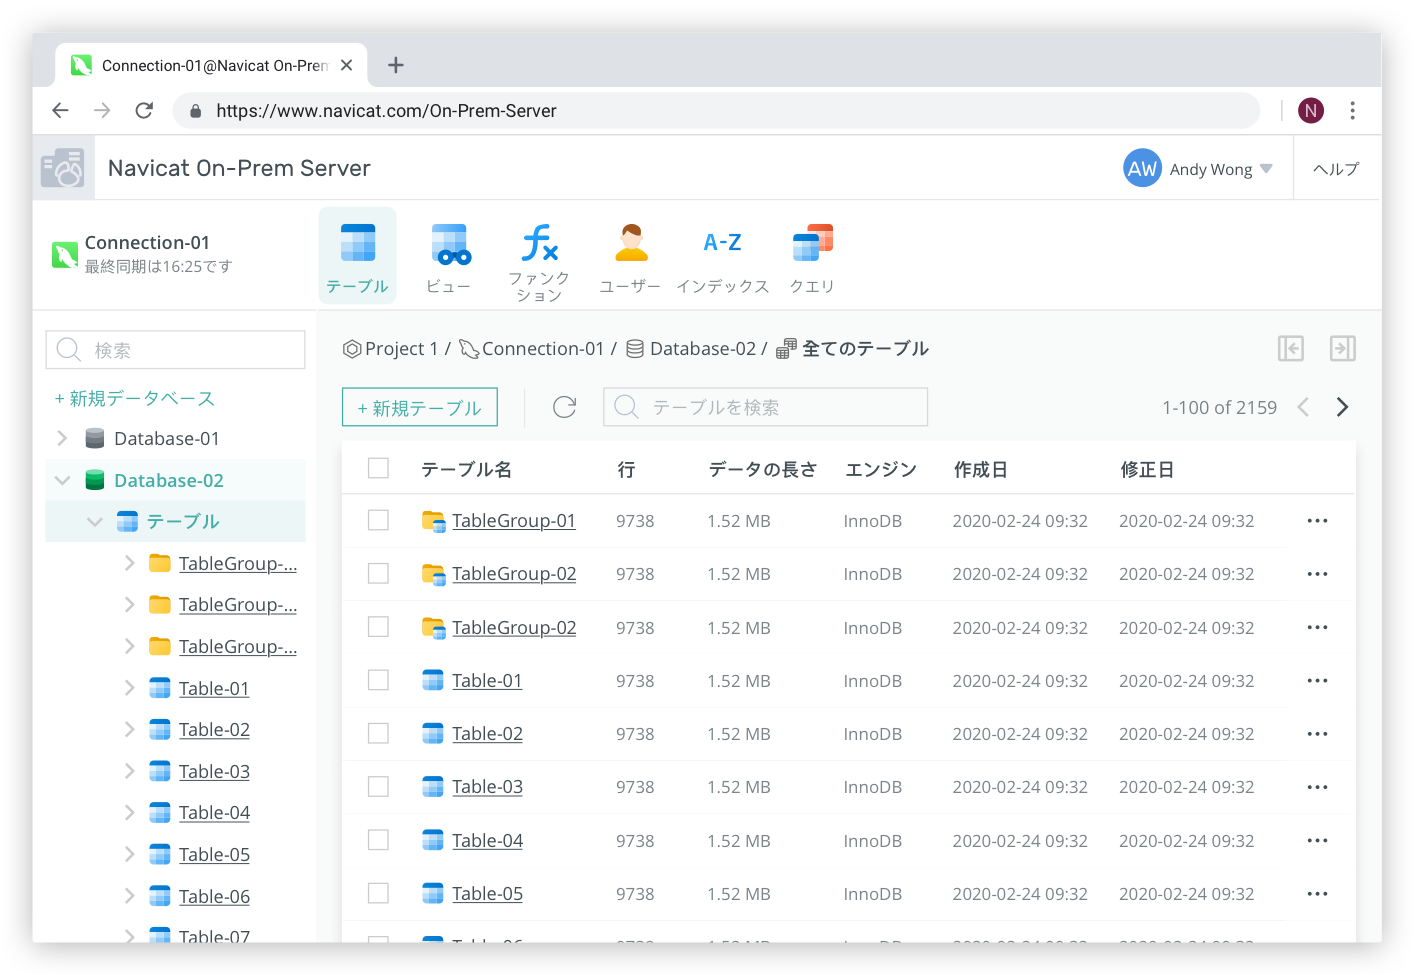Open the Users (ユーザー) section

coord(630,258)
